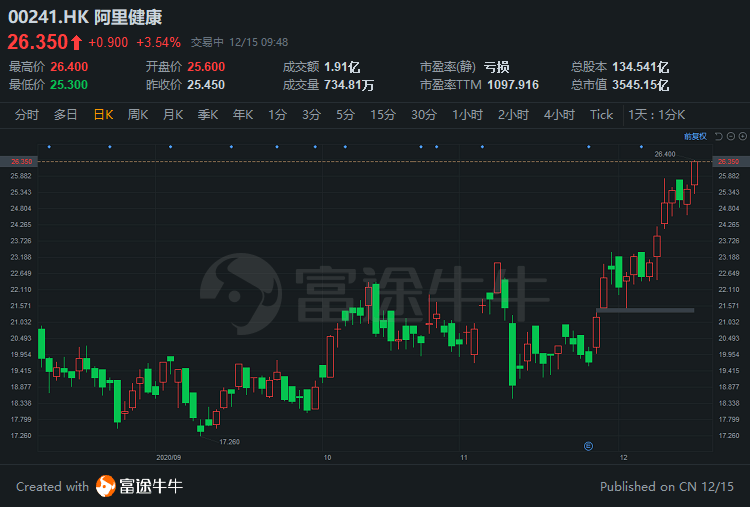Viewport: 750px width, 507px height.
Task: Choose the 5分 five-minute interval
Action: 345,115
